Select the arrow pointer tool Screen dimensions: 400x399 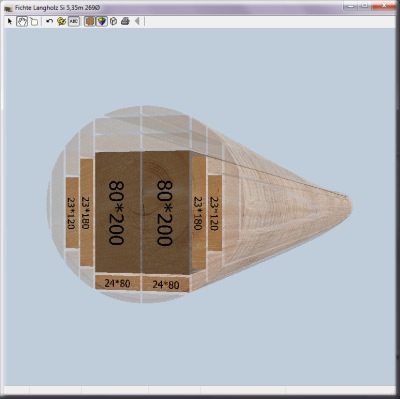coord(10,22)
